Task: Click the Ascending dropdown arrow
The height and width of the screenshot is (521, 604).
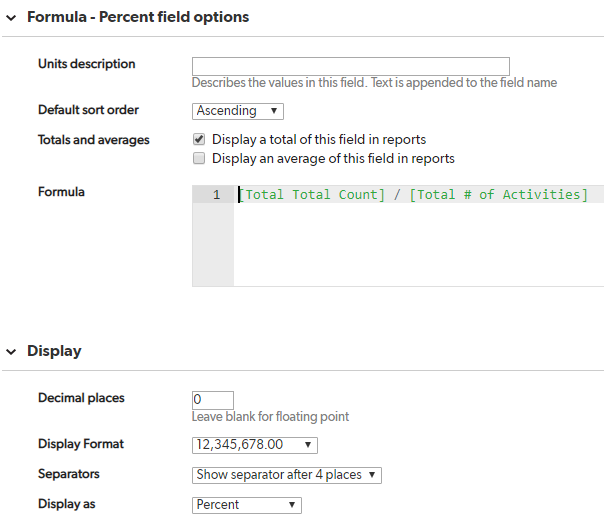Action: tap(273, 111)
